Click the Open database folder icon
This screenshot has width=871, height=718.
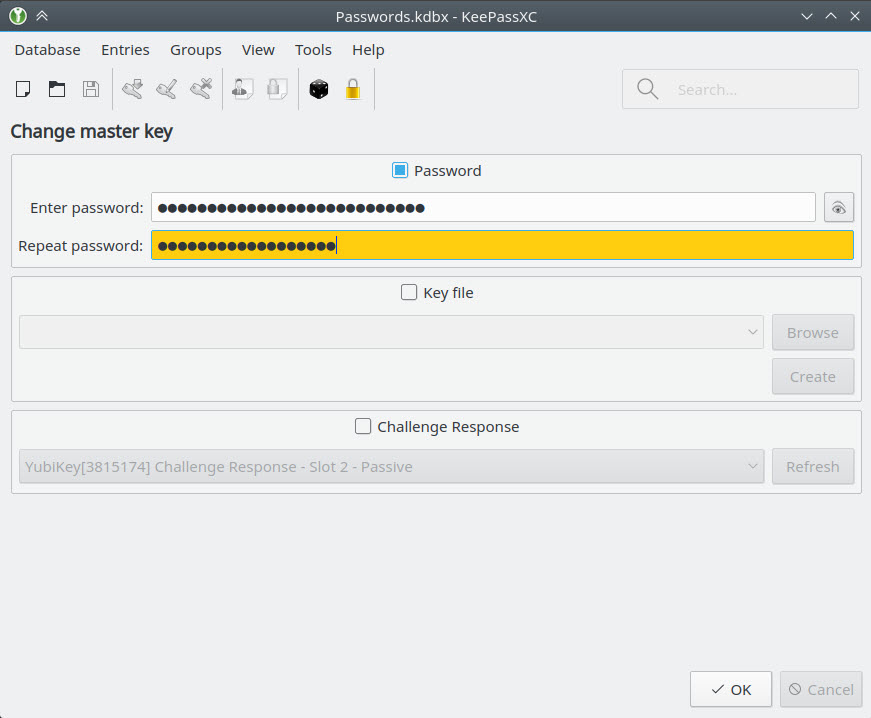57,89
